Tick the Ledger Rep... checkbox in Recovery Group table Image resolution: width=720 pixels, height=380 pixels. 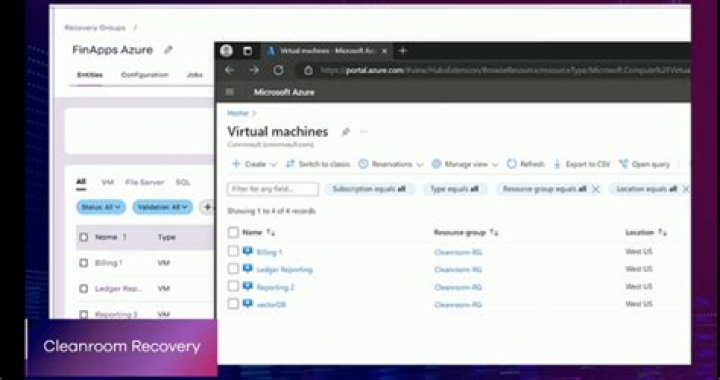[x=84, y=289]
